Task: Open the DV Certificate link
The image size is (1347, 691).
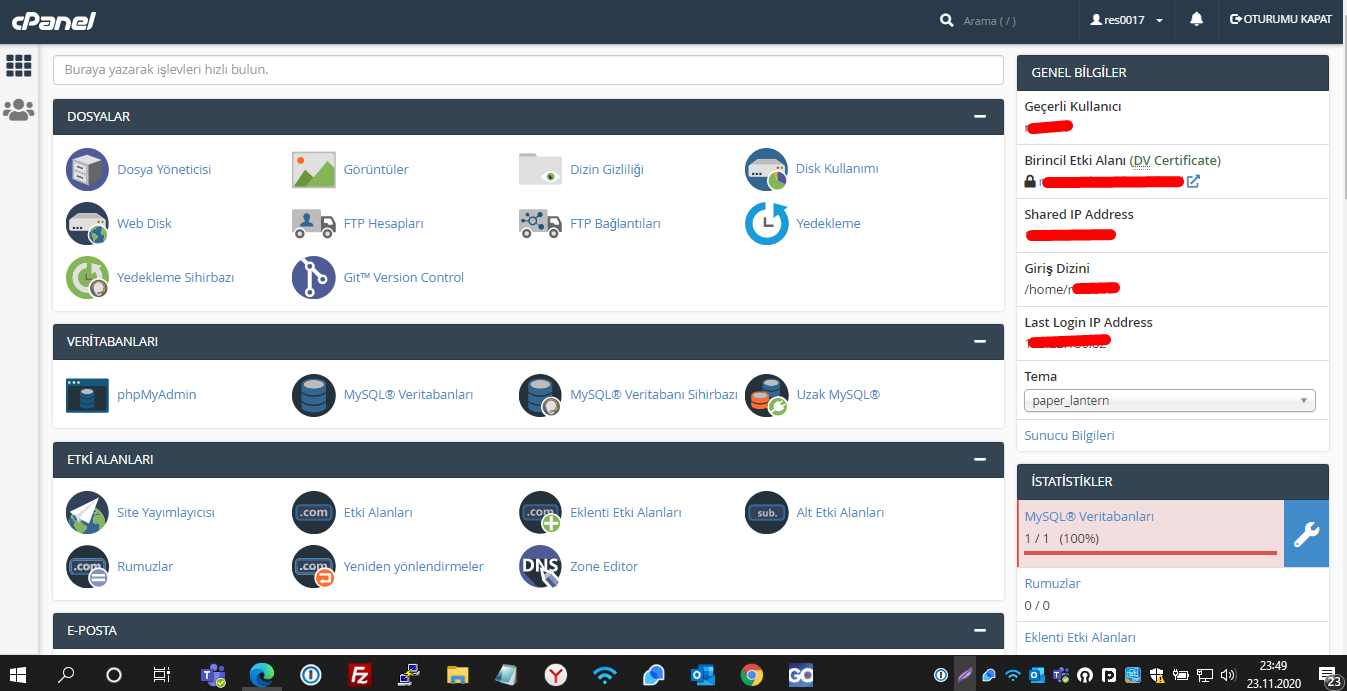Action: pos(1175,160)
